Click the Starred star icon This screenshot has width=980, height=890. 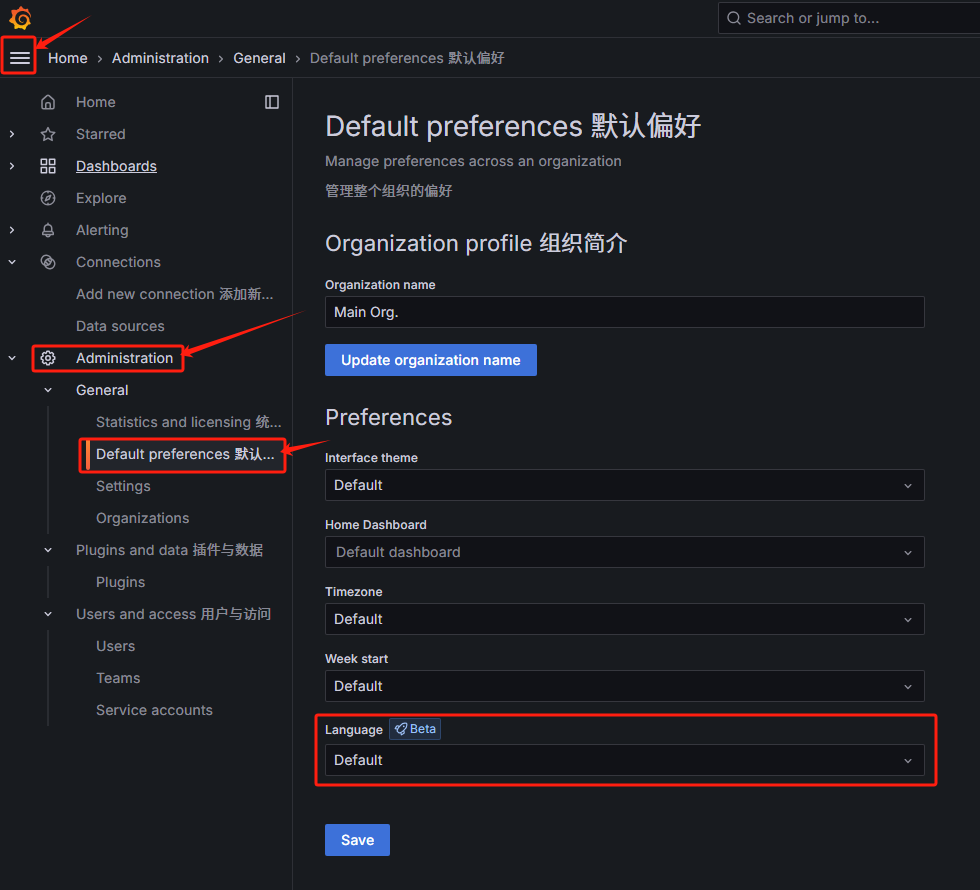48,134
